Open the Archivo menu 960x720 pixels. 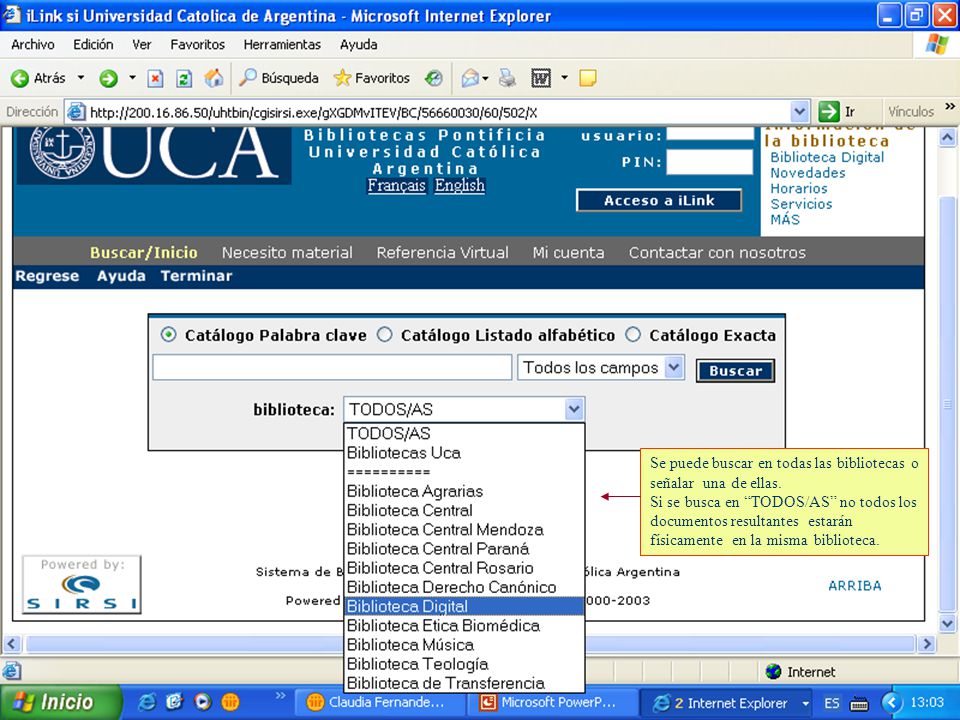pos(32,45)
